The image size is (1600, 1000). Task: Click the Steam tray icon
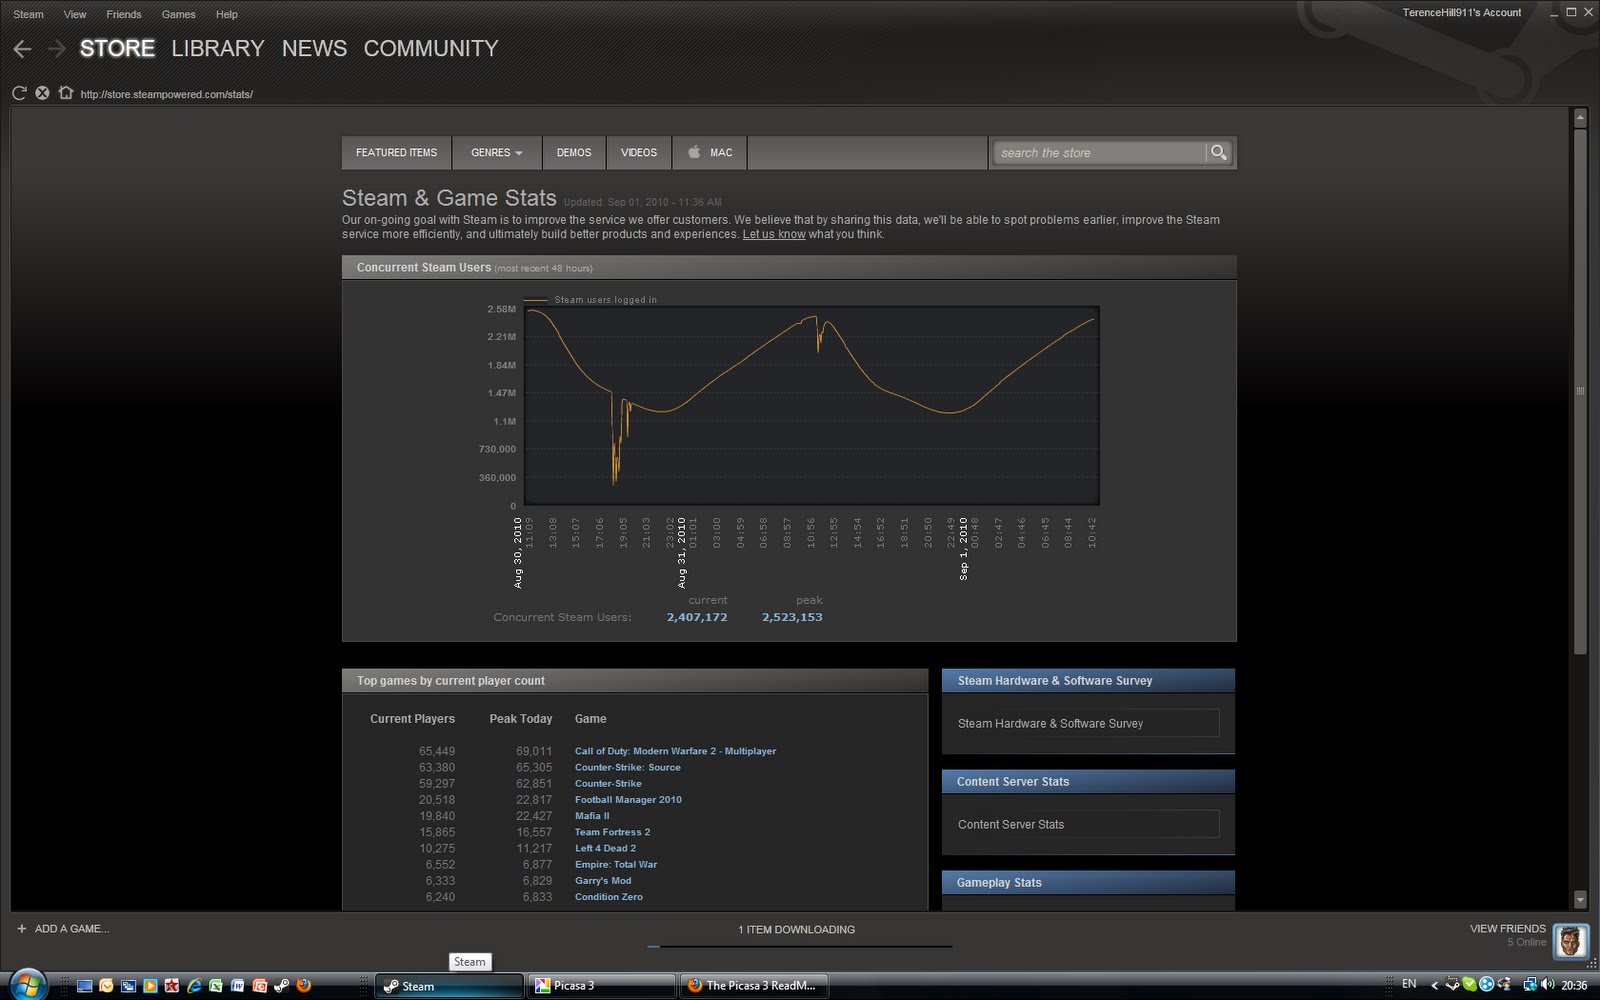point(1452,984)
